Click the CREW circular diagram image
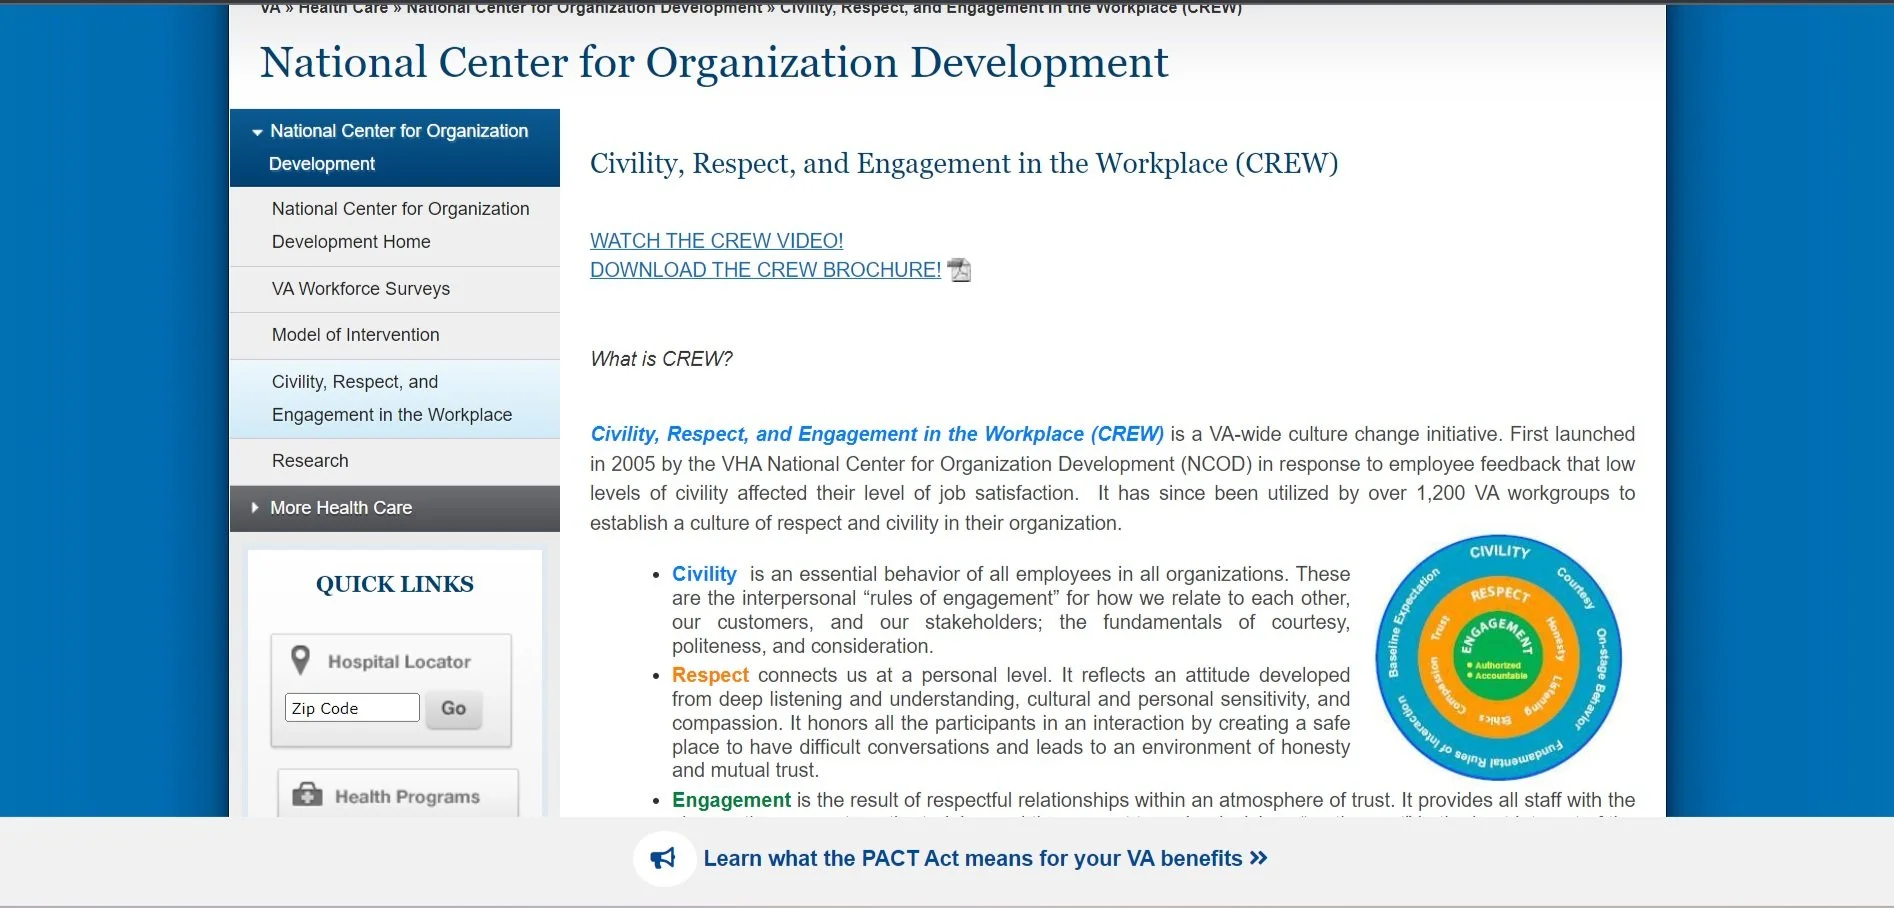 click(x=1498, y=658)
